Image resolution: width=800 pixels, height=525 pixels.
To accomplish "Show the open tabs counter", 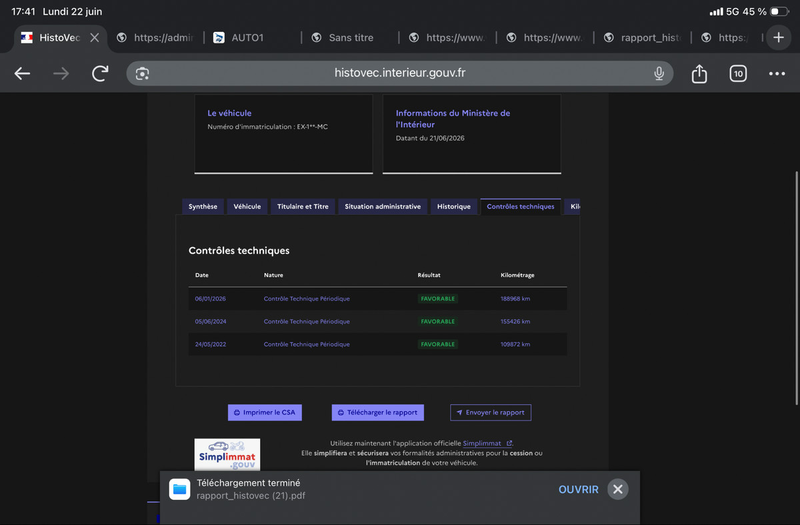I will click(738, 74).
